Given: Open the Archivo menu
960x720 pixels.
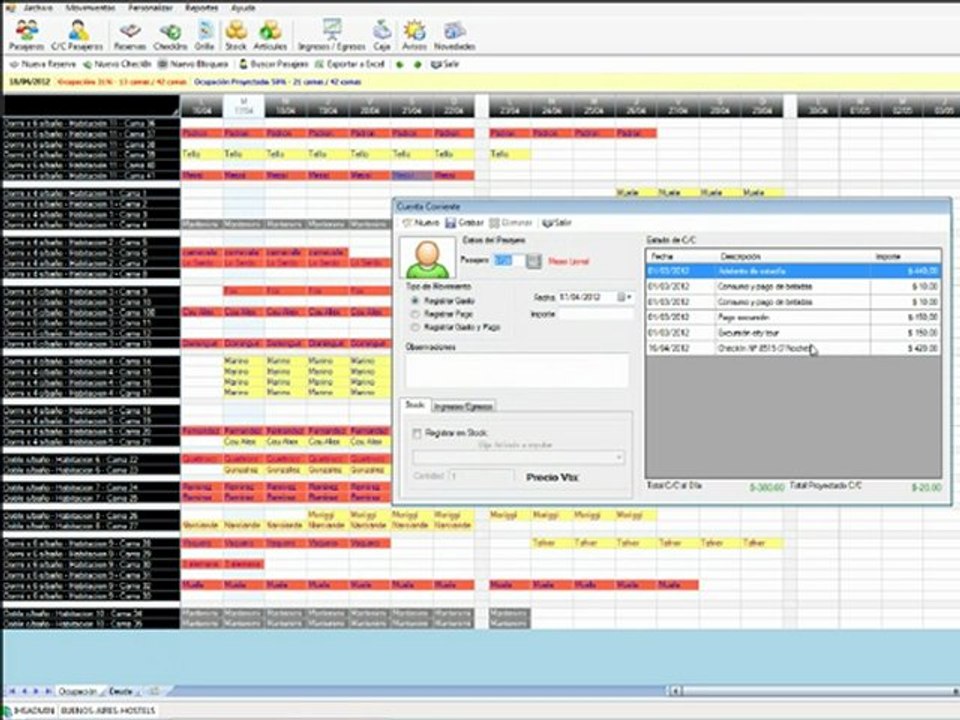Looking at the screenshot, I should point(37,8).
